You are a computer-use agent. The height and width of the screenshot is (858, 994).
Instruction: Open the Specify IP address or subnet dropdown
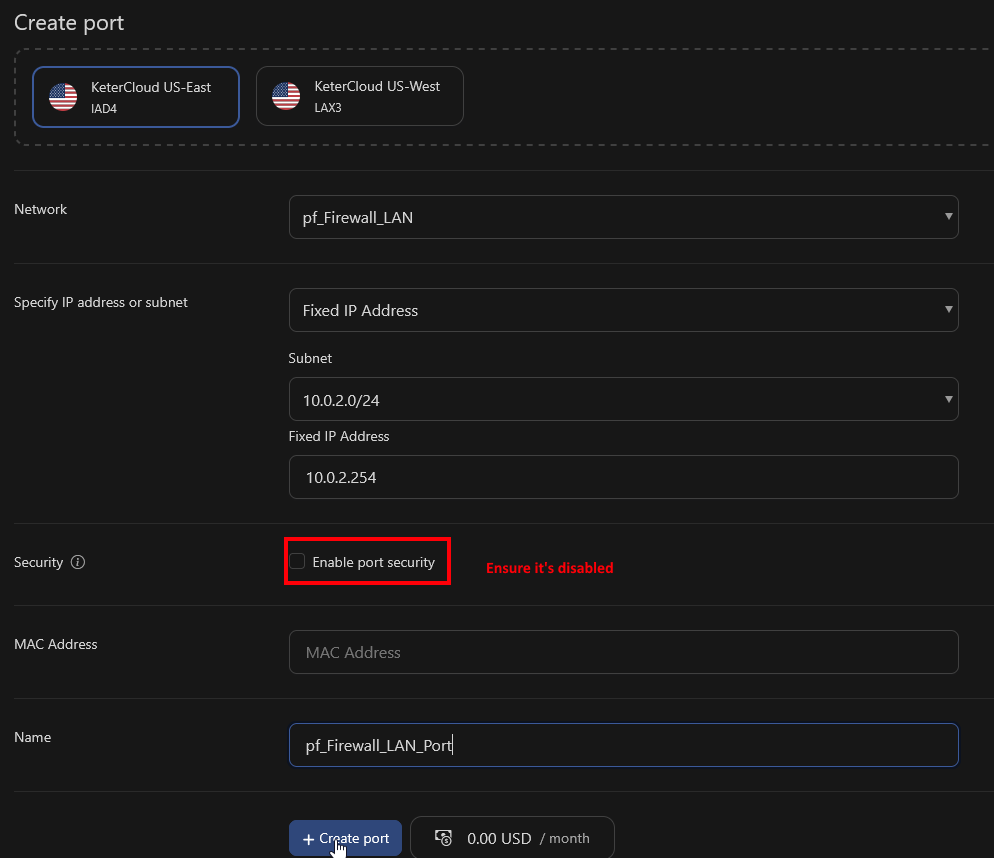point(623,310)
